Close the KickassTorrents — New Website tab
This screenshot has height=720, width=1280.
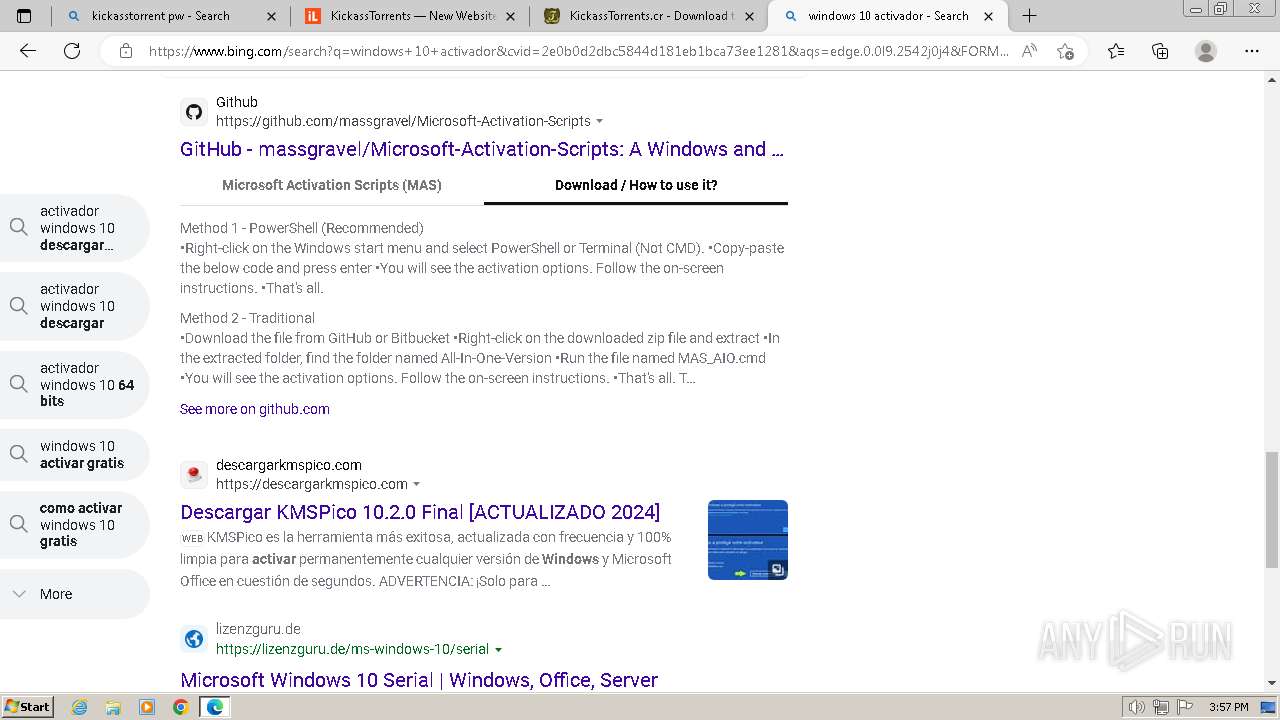(x=511, y=16)
